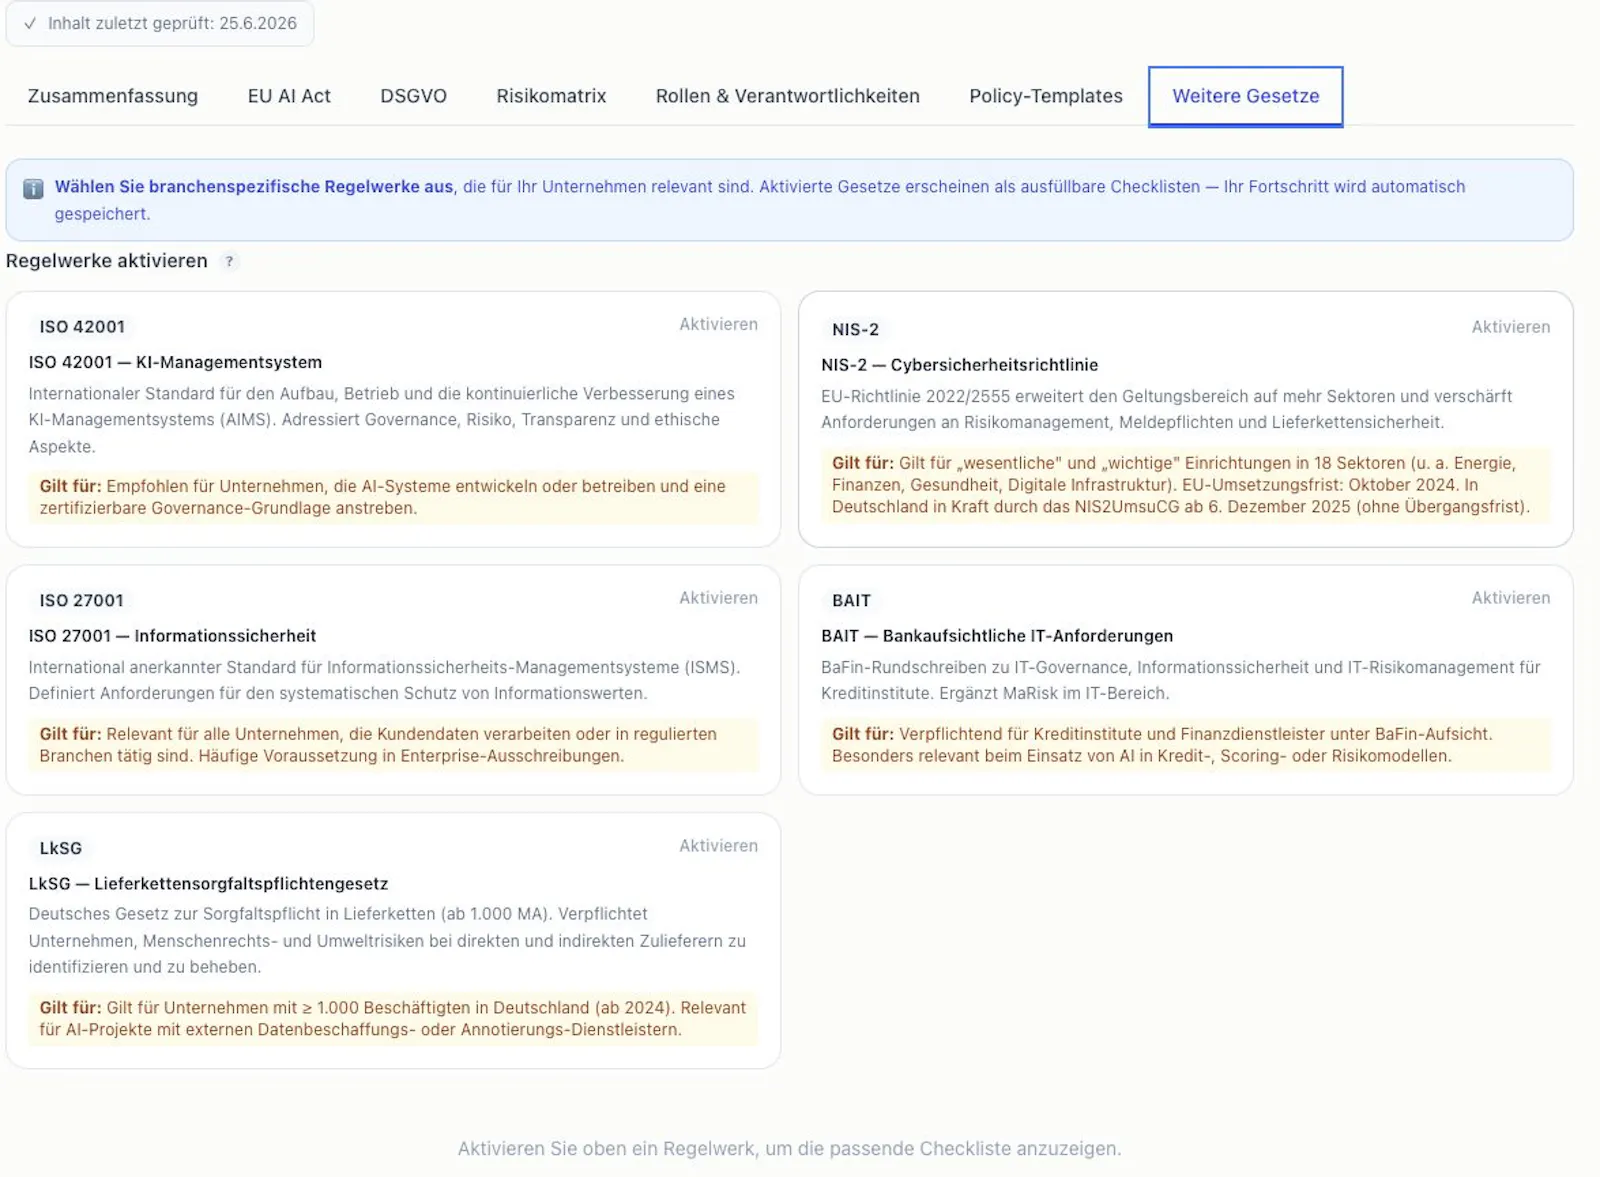
Task: Click the ISO 42001 description starting Internationaler Standard
Action: [382, 420]
